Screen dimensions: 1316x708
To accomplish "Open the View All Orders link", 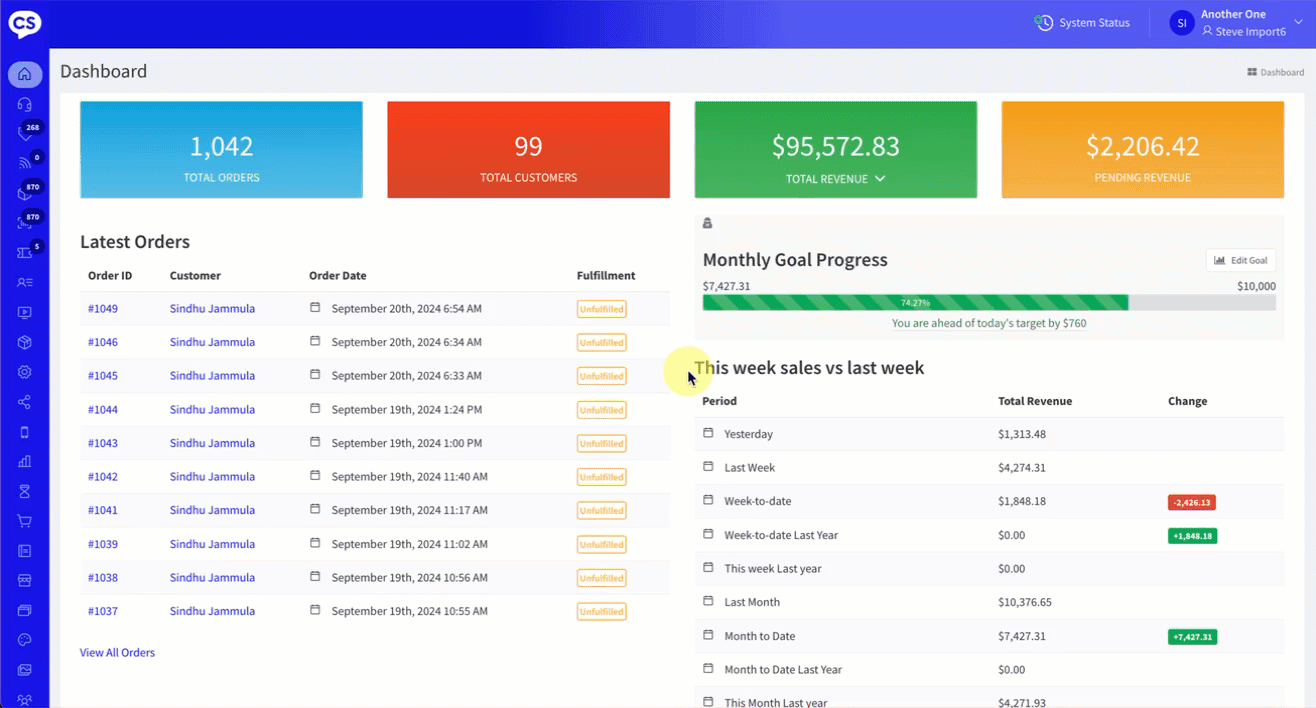I will click(117, 653).
